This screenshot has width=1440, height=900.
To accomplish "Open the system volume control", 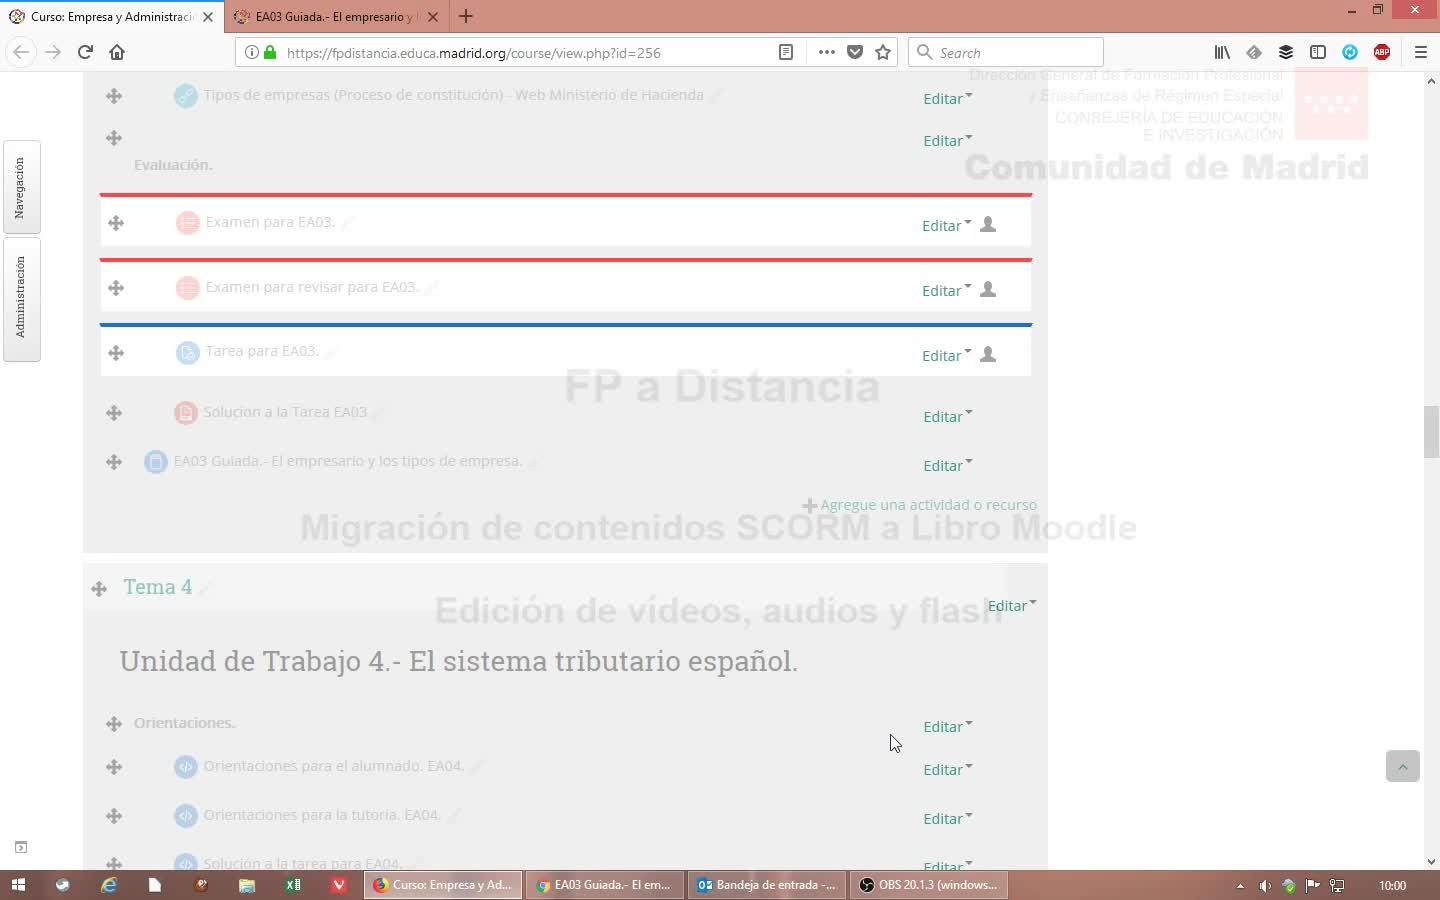I will (1265, 885).
